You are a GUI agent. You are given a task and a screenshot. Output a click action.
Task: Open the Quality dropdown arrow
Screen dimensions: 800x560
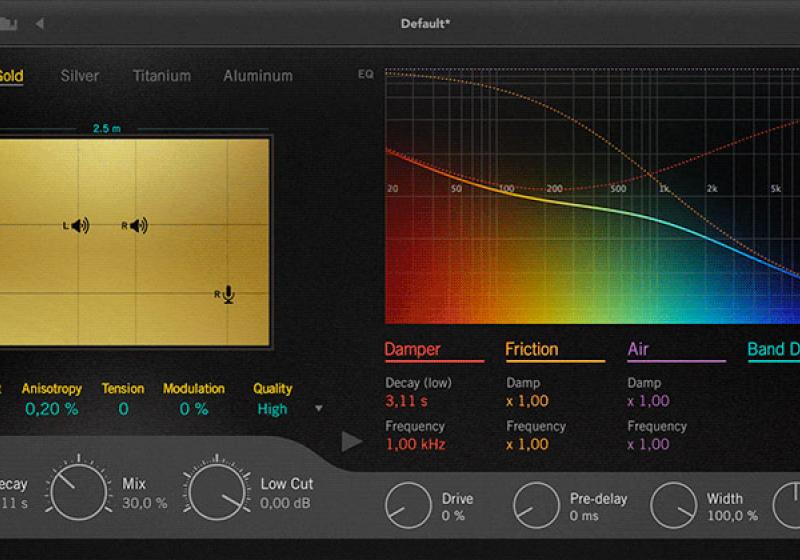(x=319, y=409)
